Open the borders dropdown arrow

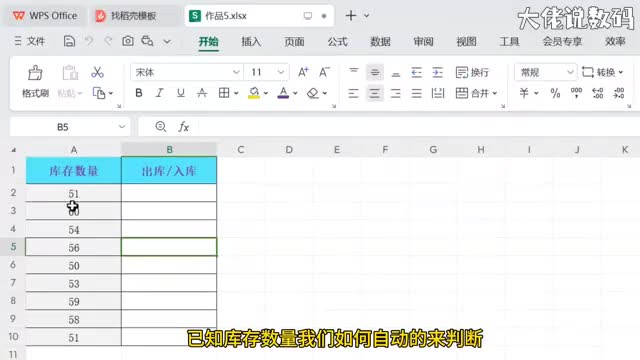tap(236, 93)
